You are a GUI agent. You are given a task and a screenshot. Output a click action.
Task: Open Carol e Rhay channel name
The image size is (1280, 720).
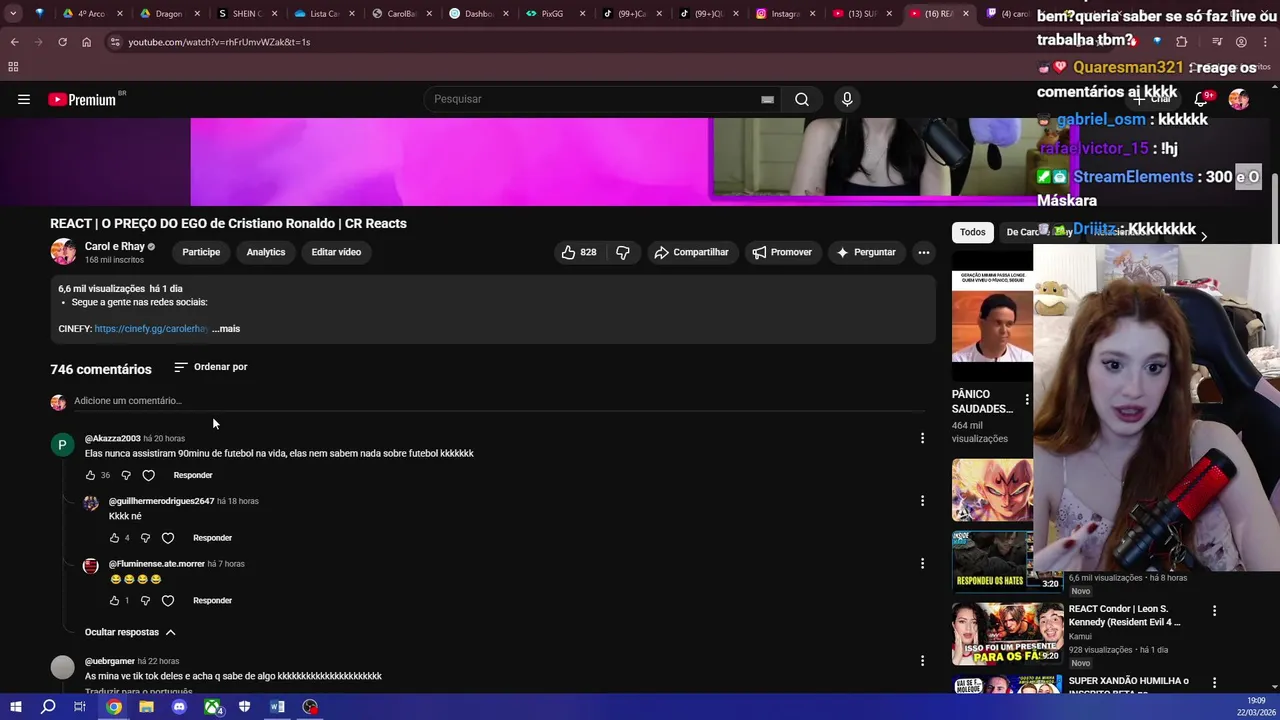pyautogui.click(x=115, y=246)
